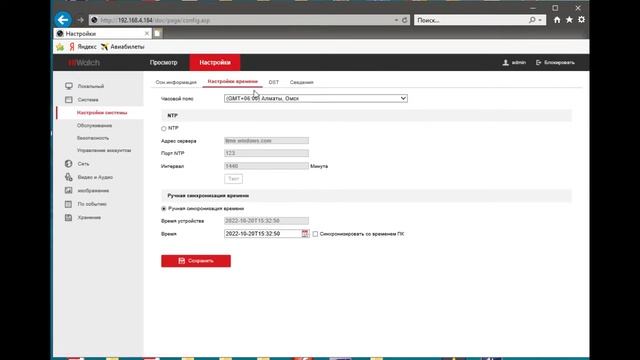
Task: Open Хранение section in sidebar
Action: coord(89,218)
